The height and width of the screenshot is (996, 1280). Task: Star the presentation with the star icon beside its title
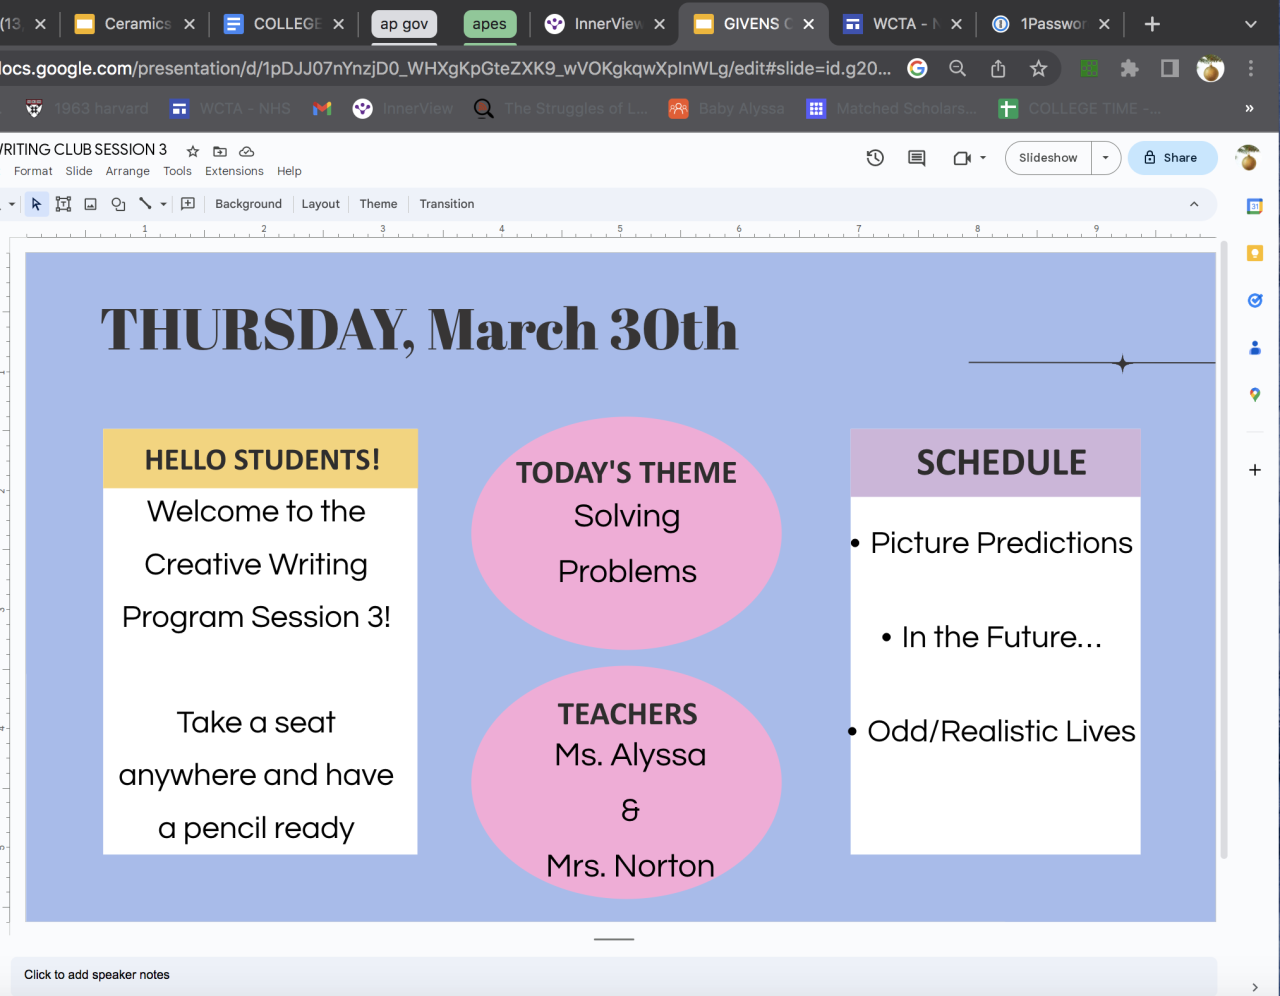[193, 151]
